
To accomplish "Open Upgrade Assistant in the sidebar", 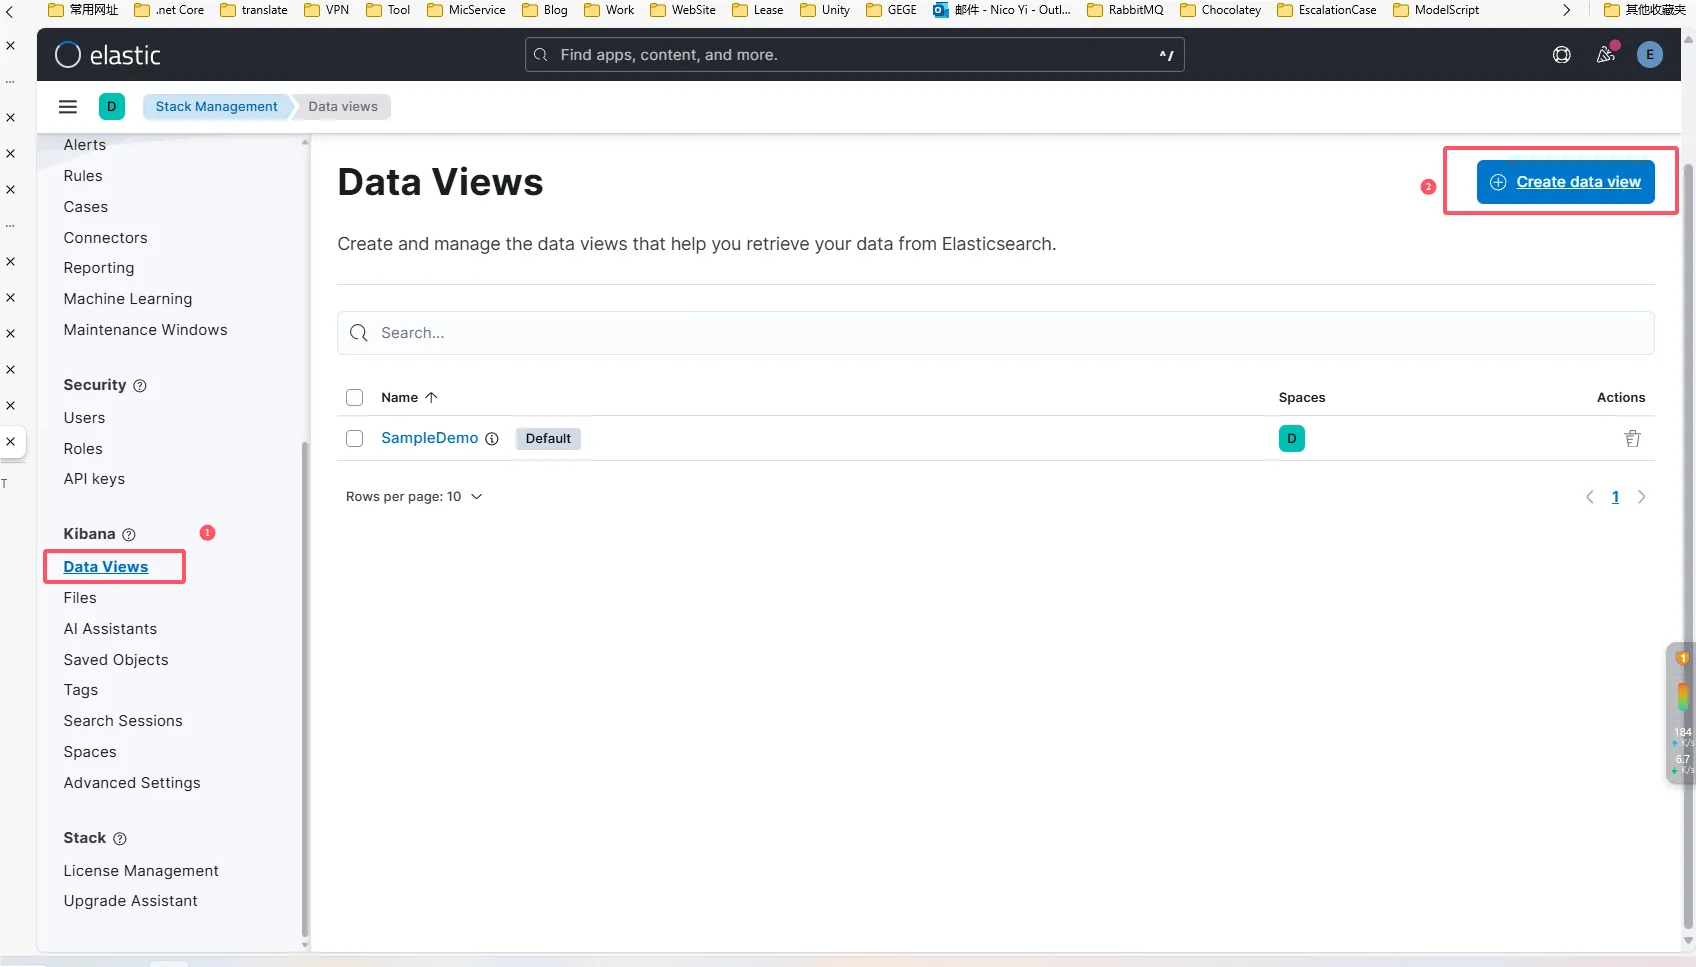I will click(131, 901).
